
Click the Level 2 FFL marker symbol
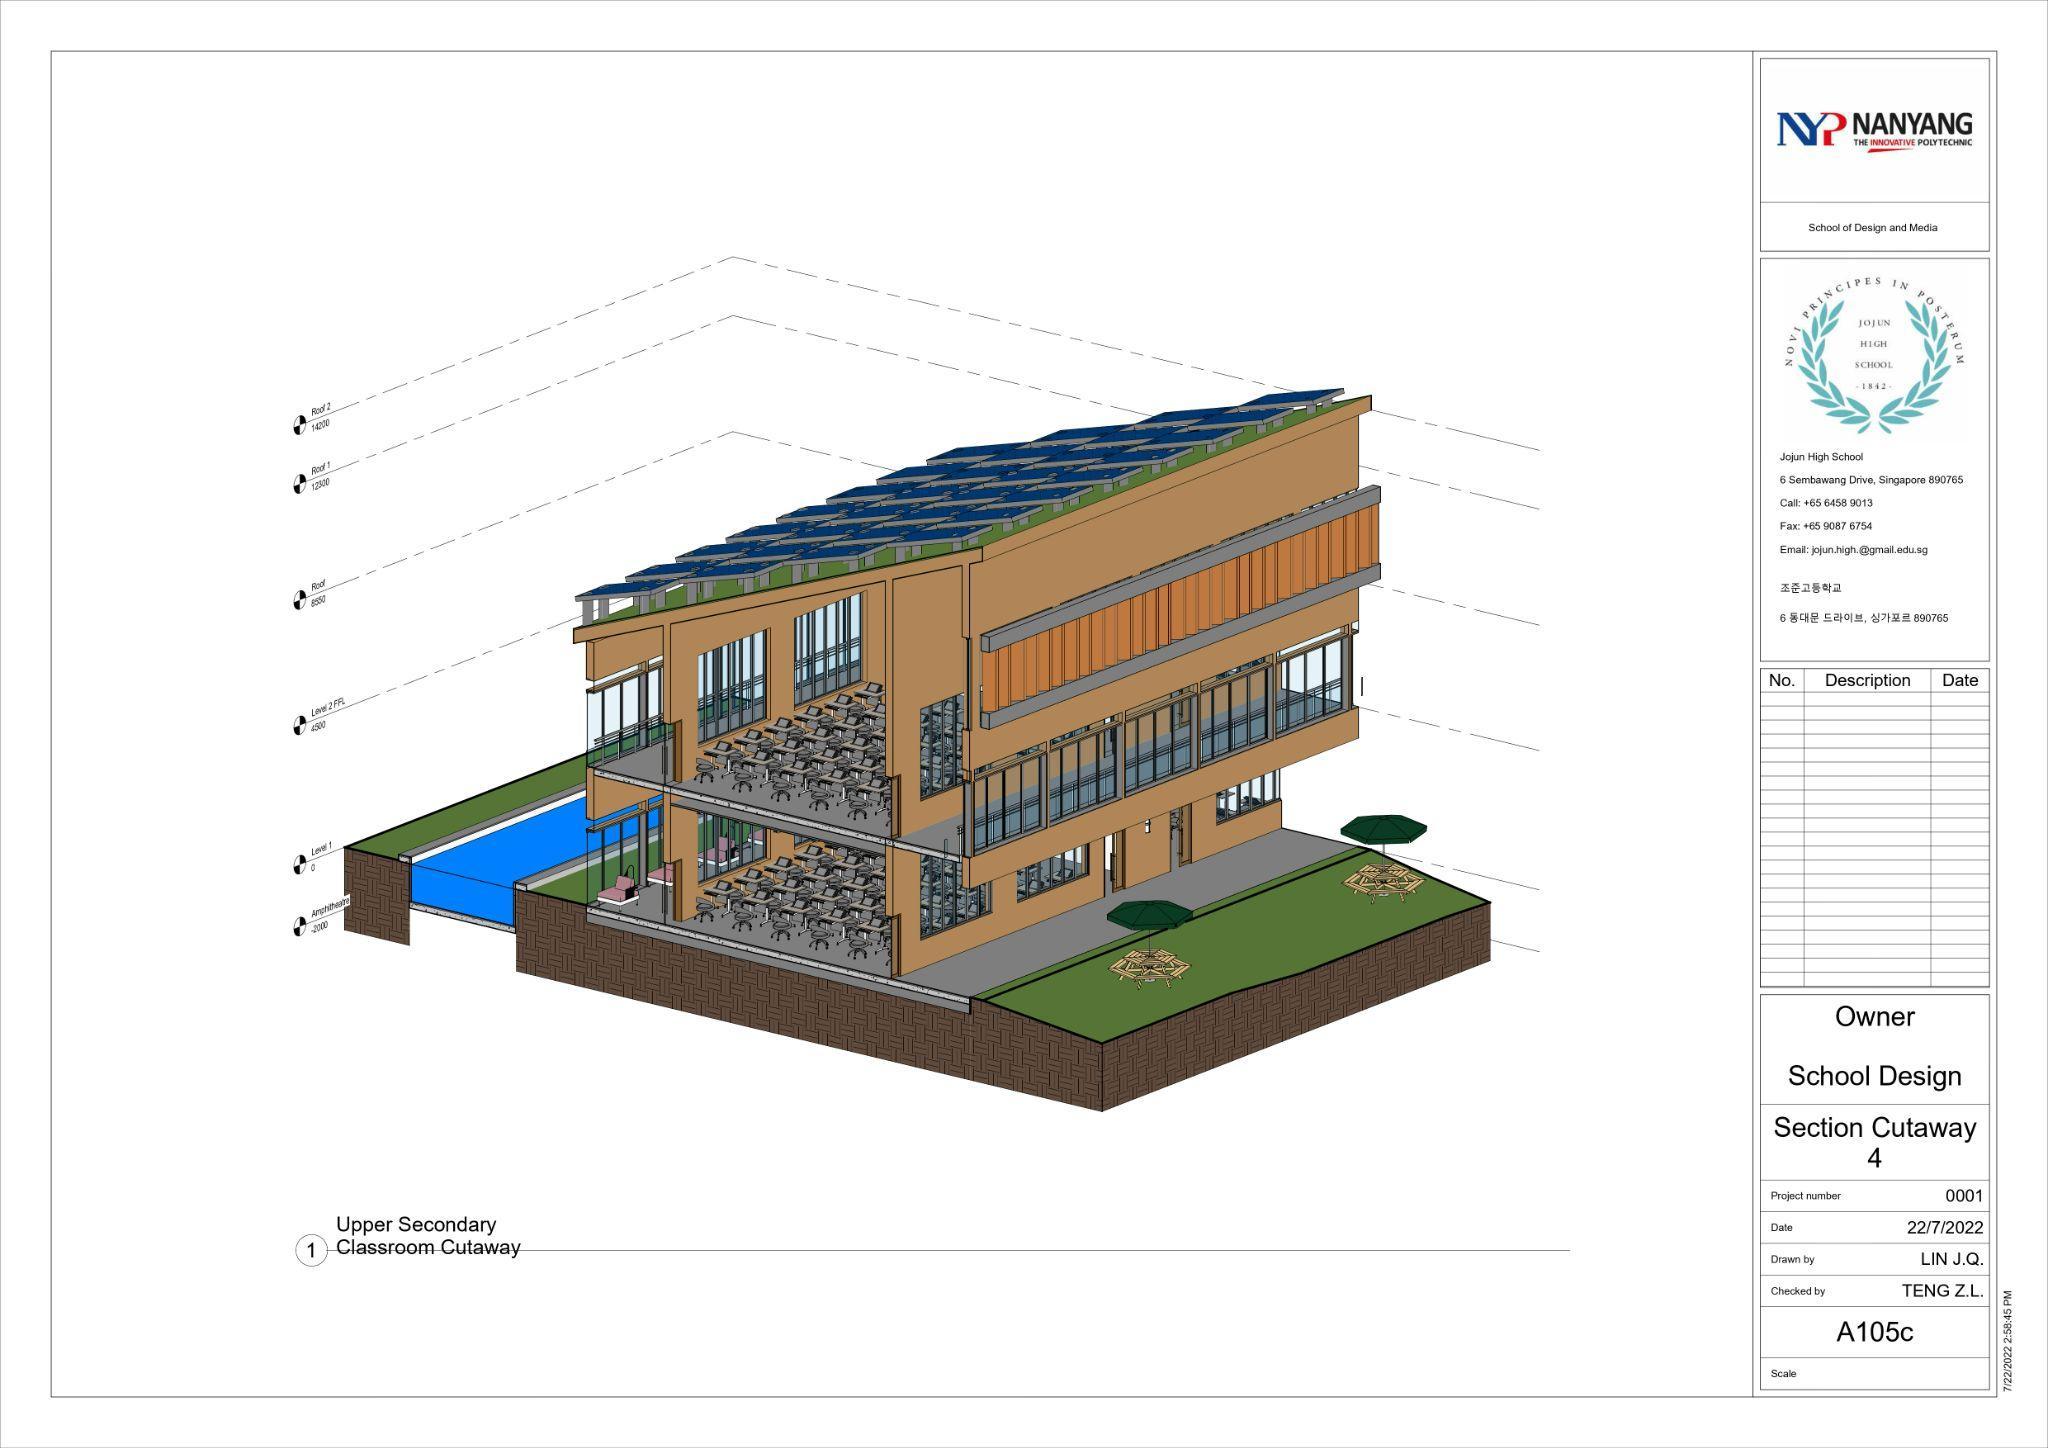[x=299, y=725]
